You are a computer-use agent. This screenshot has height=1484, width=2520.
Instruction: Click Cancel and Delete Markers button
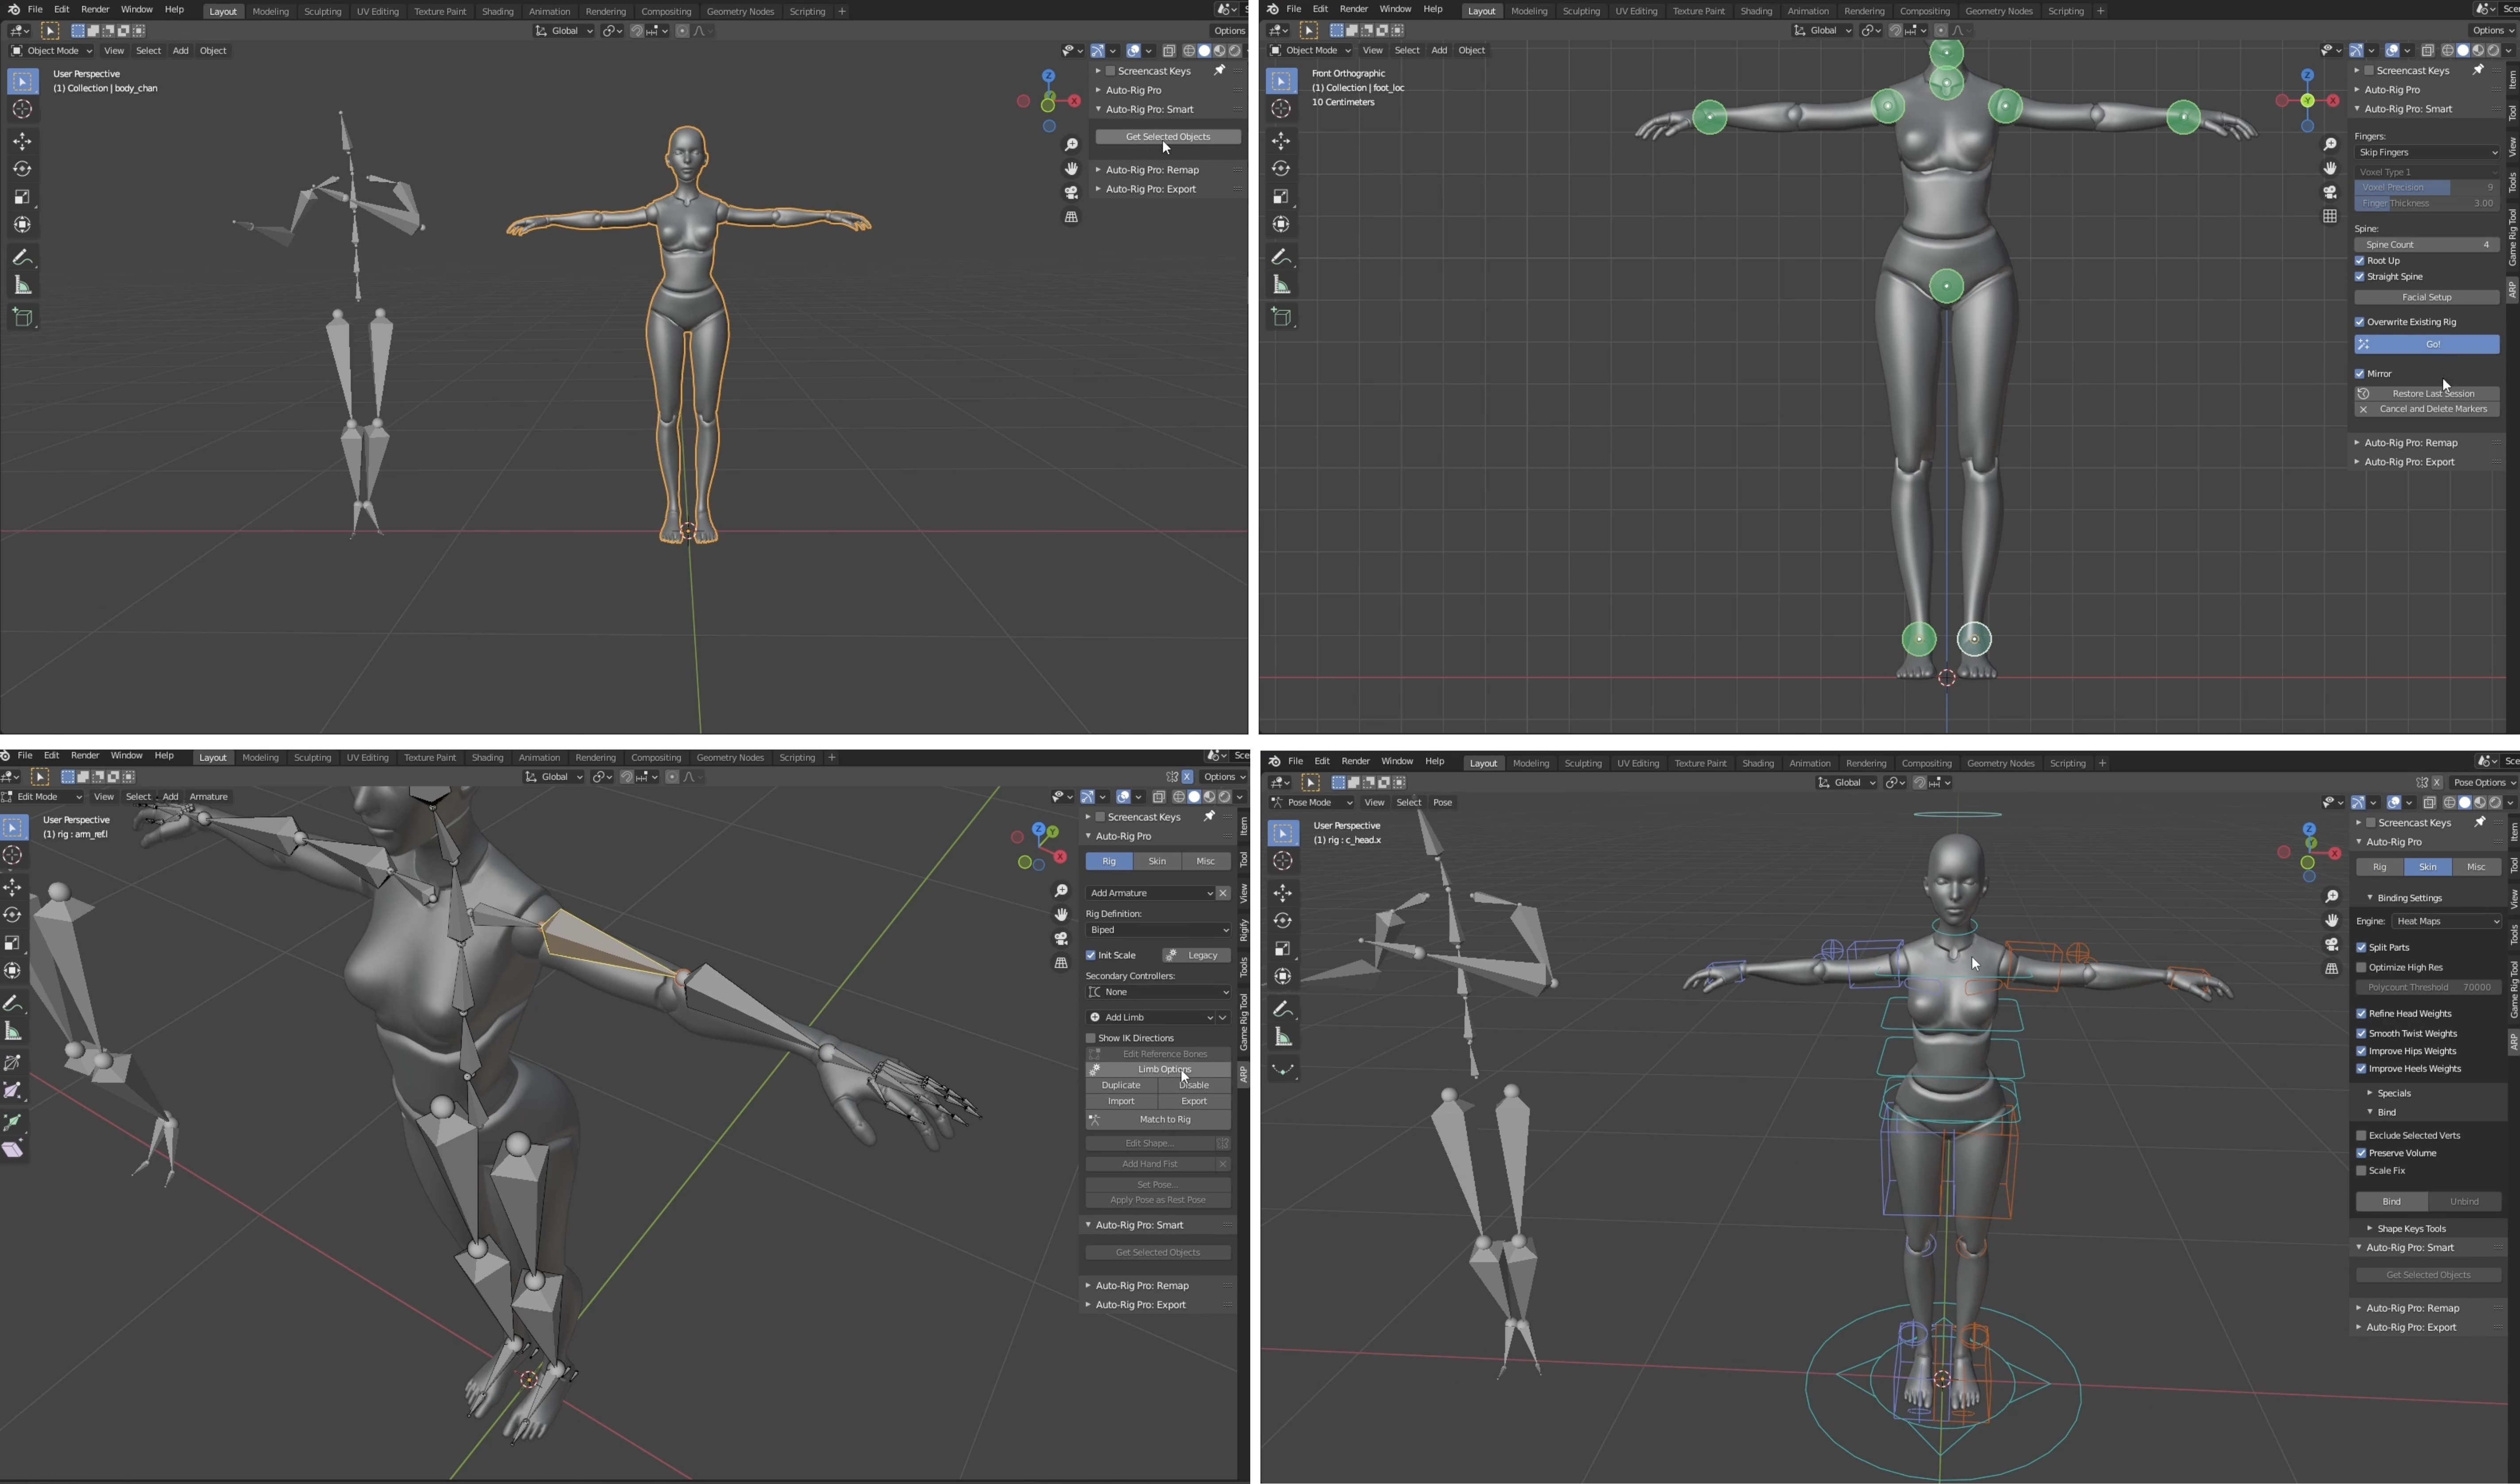(2427, 409)
